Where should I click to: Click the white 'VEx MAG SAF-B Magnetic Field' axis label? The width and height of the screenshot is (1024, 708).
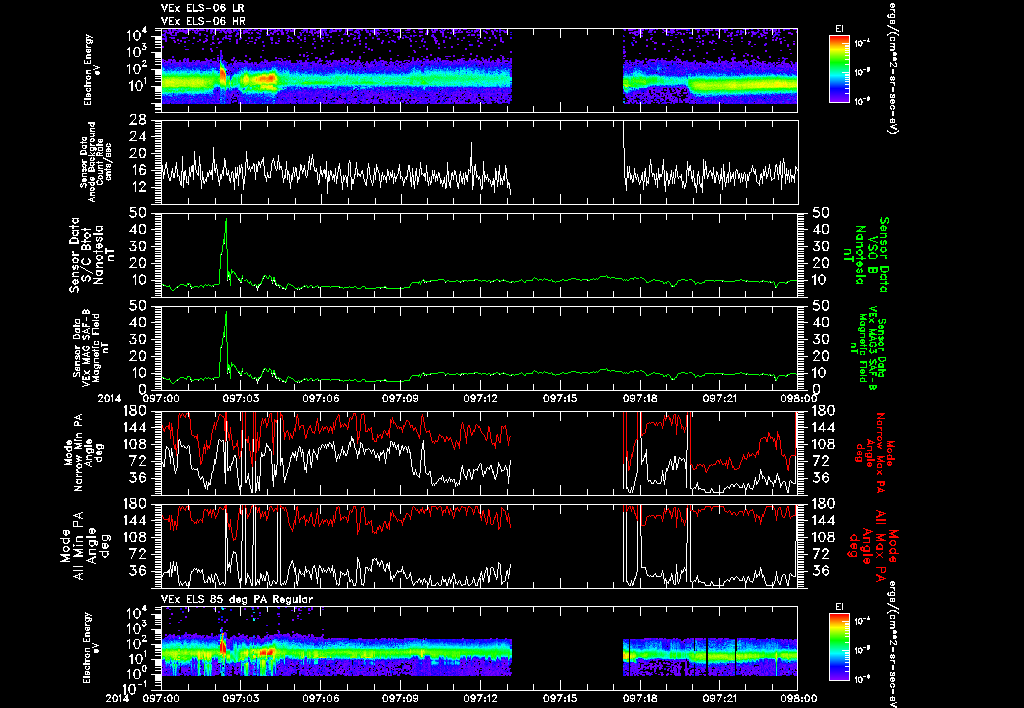point(91,348)
